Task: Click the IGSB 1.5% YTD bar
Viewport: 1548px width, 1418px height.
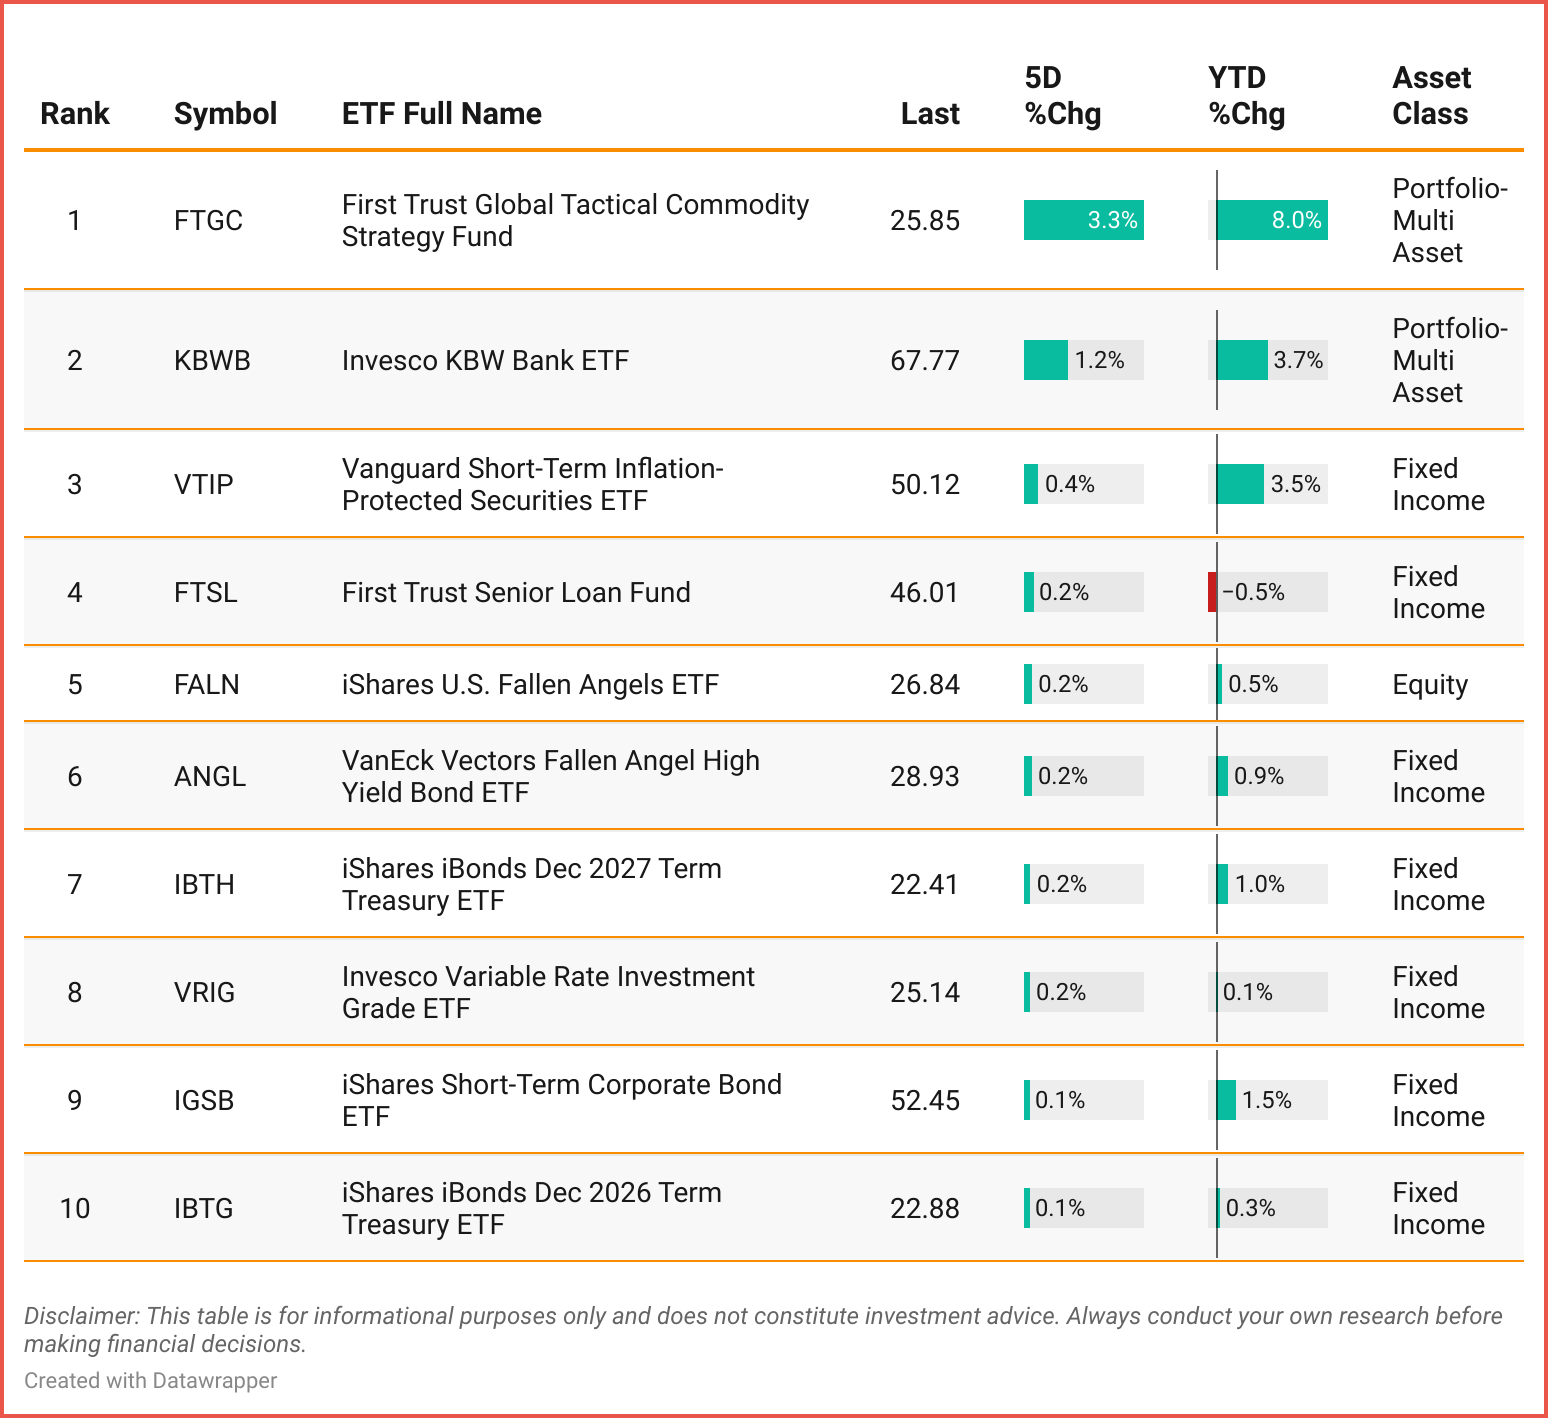Action: tap(1226, 1101)
